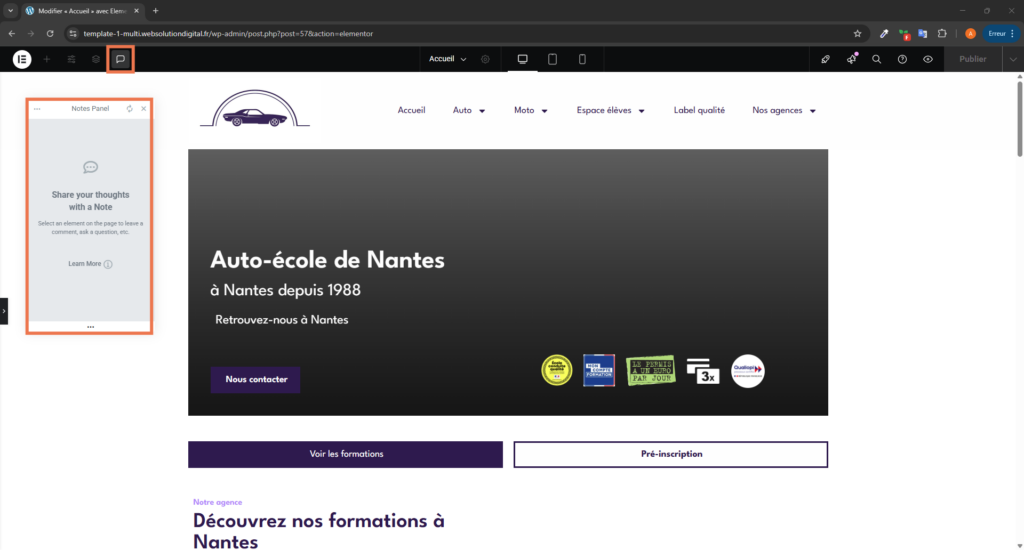This screenshot has width=1024, height=550.
Task: Open the site settings sliders icon
Action: point(71,59)
